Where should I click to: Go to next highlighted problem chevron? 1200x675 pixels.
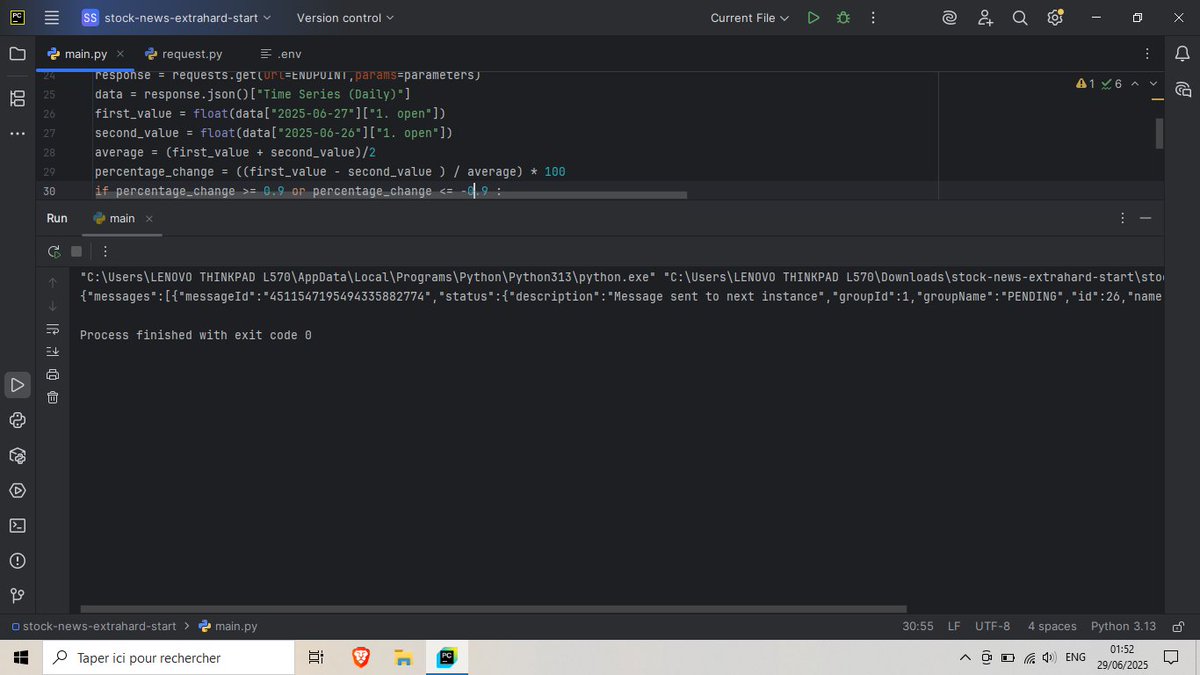(x=1153, y=84)
